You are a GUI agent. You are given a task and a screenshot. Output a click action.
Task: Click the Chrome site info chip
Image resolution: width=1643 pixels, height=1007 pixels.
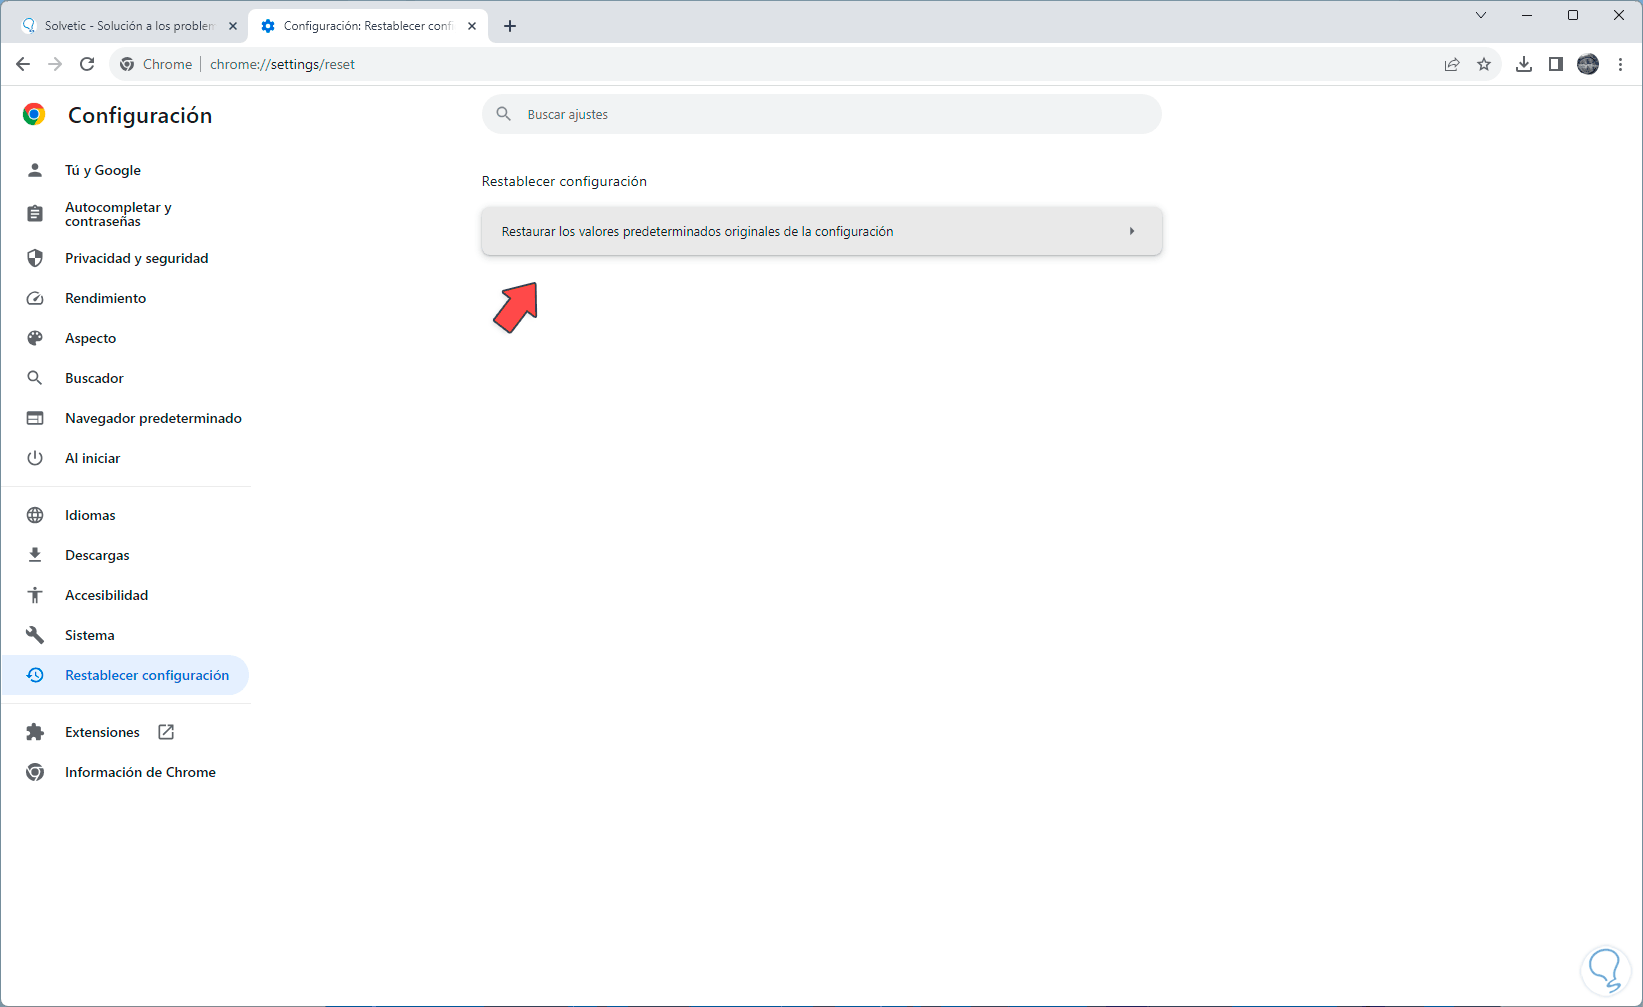tap(156, 64)
